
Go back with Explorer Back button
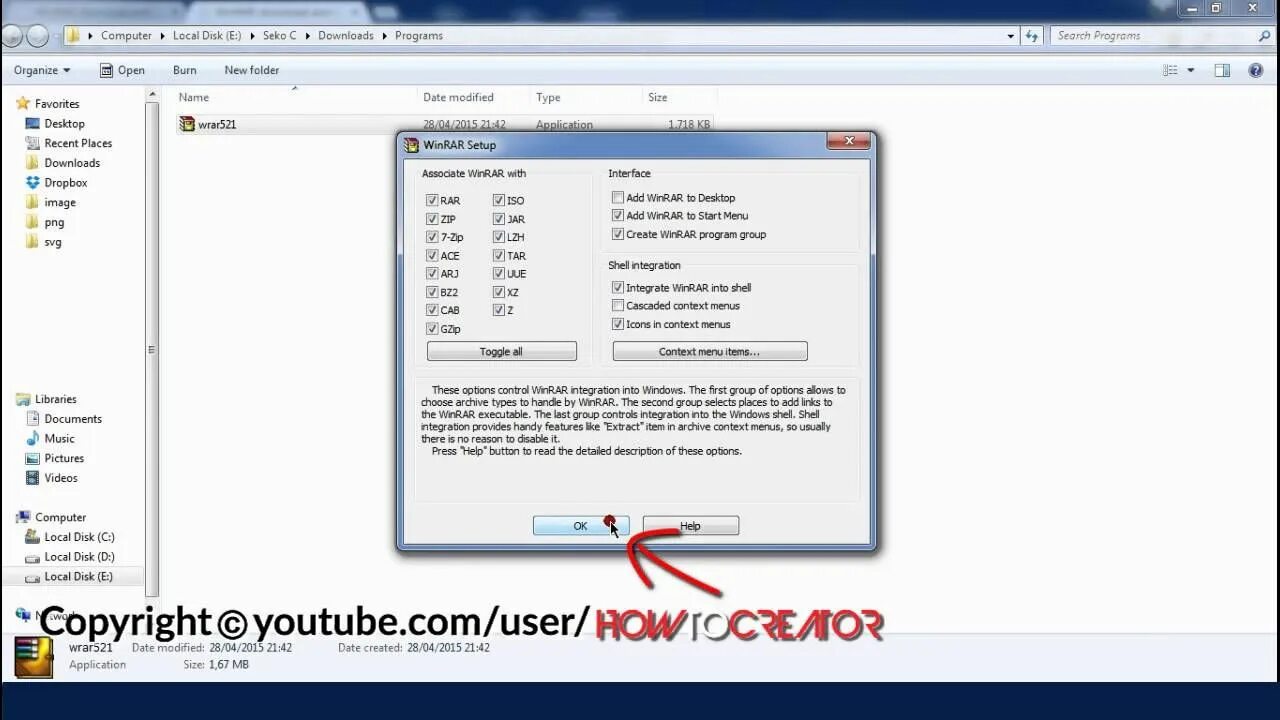coord(12,35)
